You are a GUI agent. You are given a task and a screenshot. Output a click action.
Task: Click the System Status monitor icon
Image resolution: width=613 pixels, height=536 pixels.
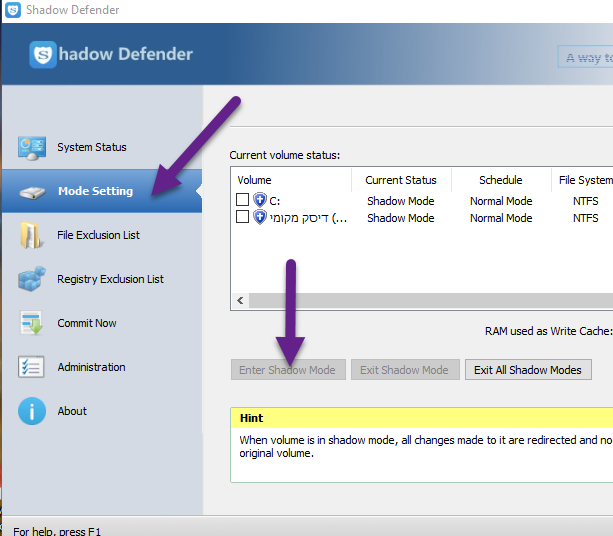point(32,148)
